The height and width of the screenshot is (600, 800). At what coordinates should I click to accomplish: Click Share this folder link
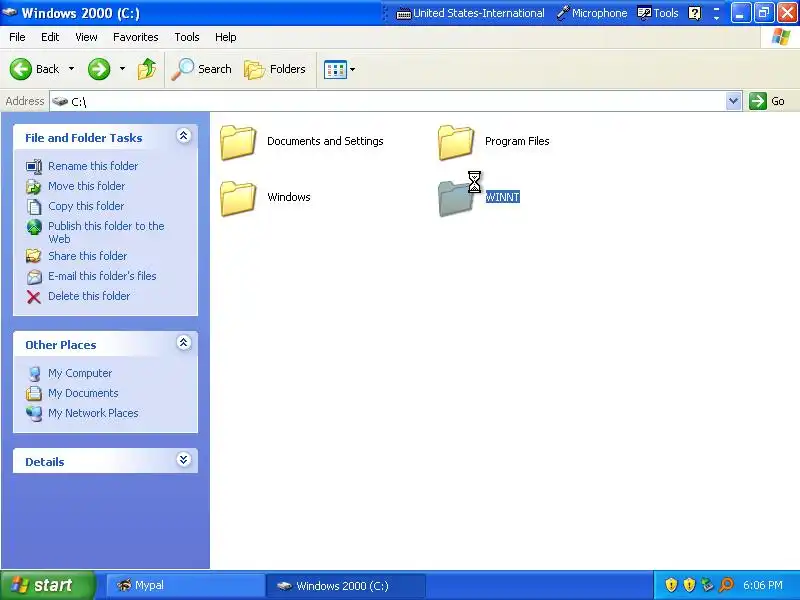point(87,256)
